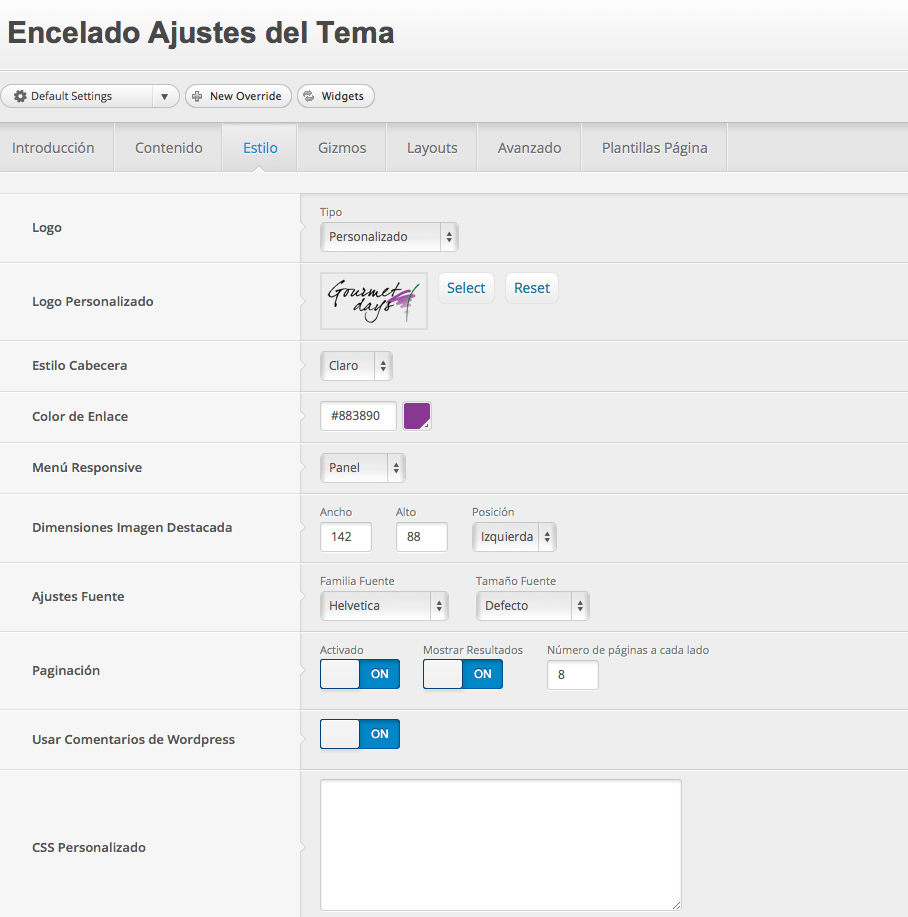Viewport: 908px width, 917px height.
Task: Choose the Familia Fuente Helvetica dropdown
Action: pos(384,606)
